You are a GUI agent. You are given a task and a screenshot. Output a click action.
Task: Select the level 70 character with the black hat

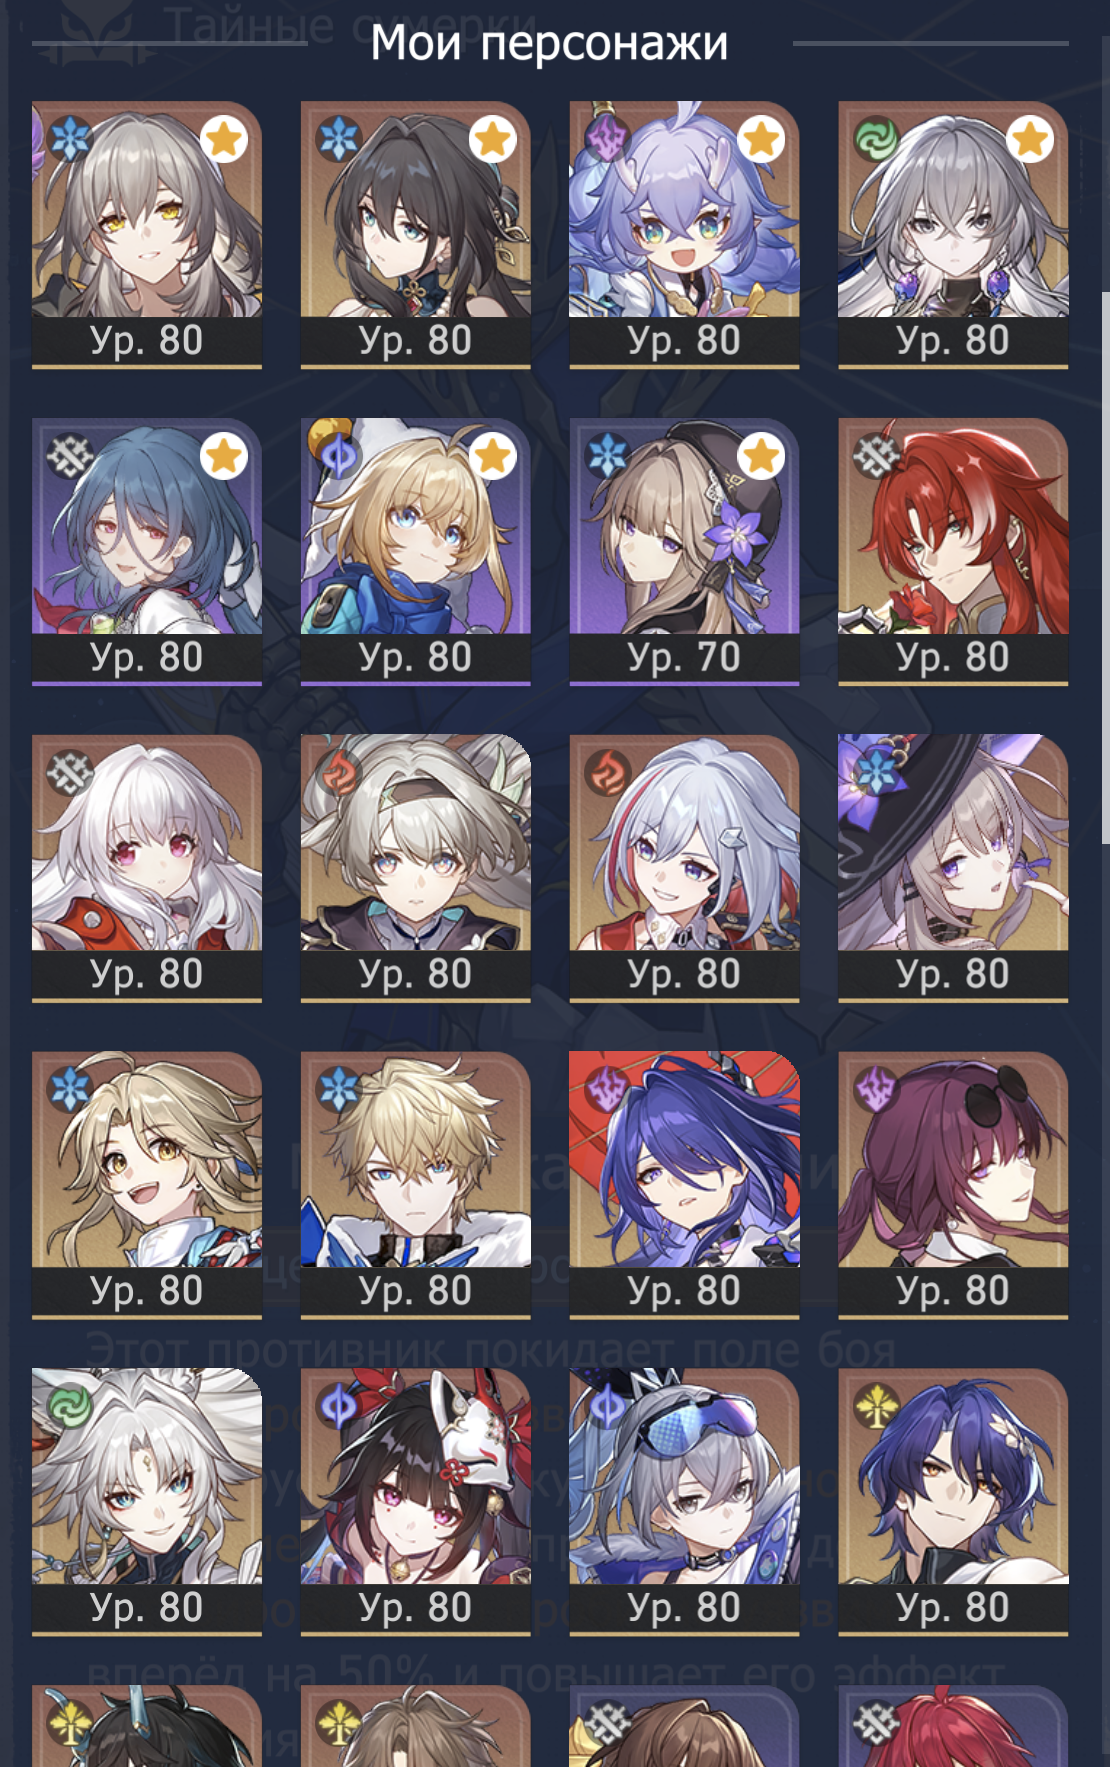click(684, 551)
